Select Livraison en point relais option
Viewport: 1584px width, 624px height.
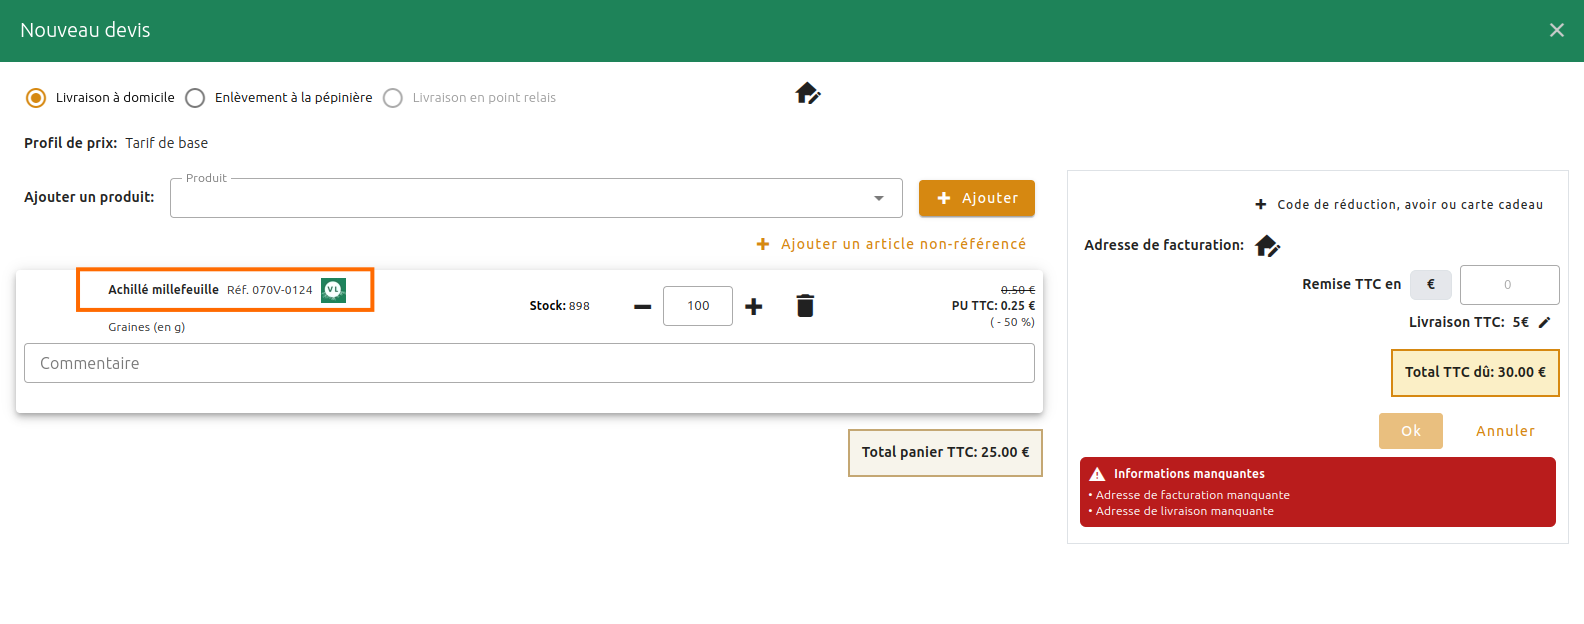click(x=393, y=98)
